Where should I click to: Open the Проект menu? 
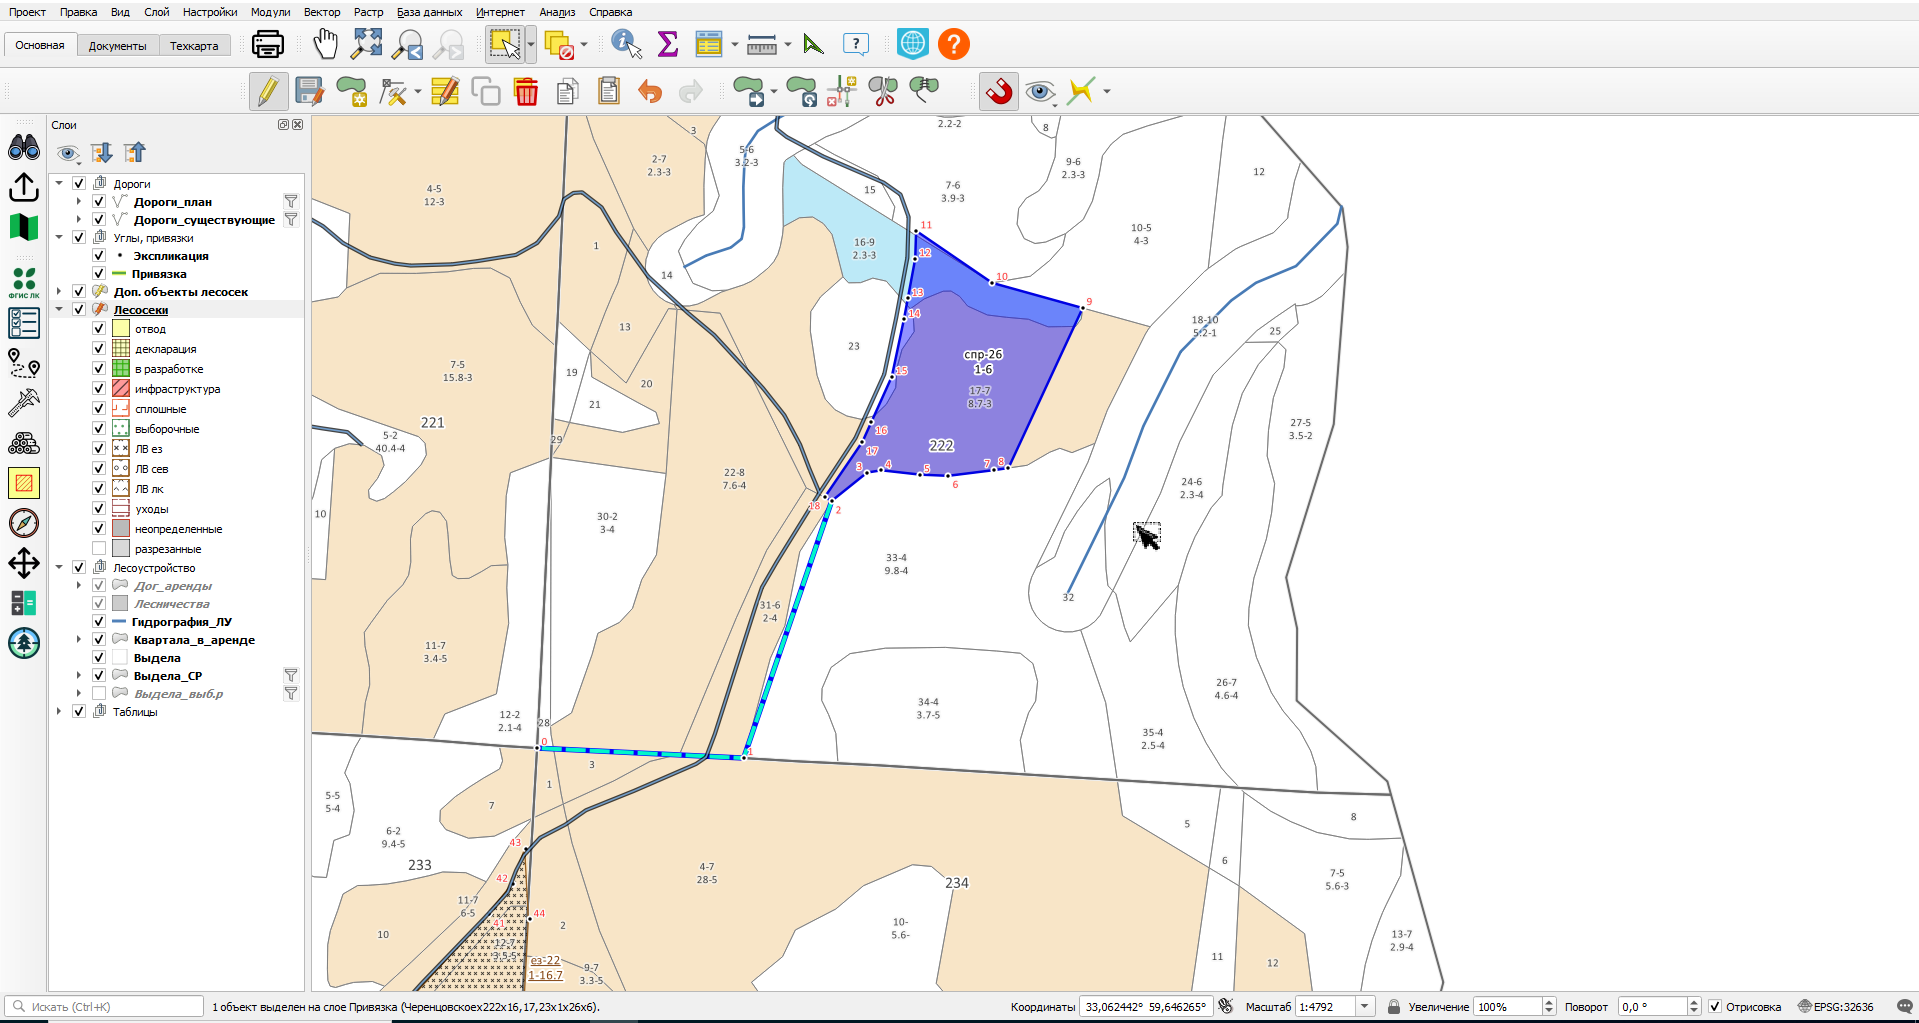[27, 12]
